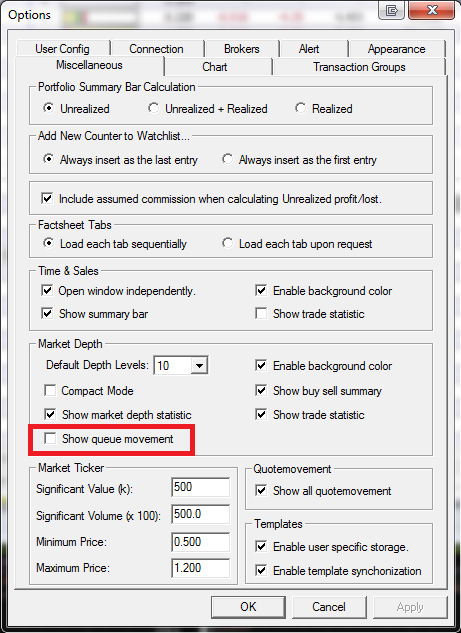This screenshot has width=461, height=633.
Task: Open the Appearance tab
Action: point(396,49)
